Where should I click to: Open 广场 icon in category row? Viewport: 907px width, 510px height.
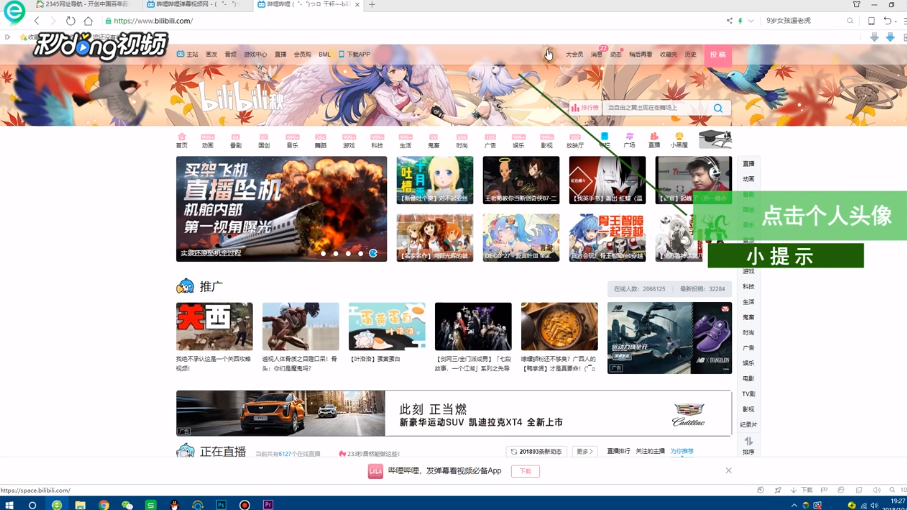[629, 141]
